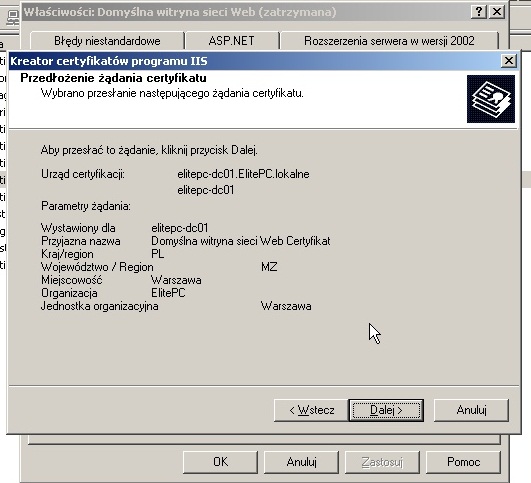Click the greyed Zastosuj button
The width and height of the screenshot is (531, 483).
click(x=382, y=462)
